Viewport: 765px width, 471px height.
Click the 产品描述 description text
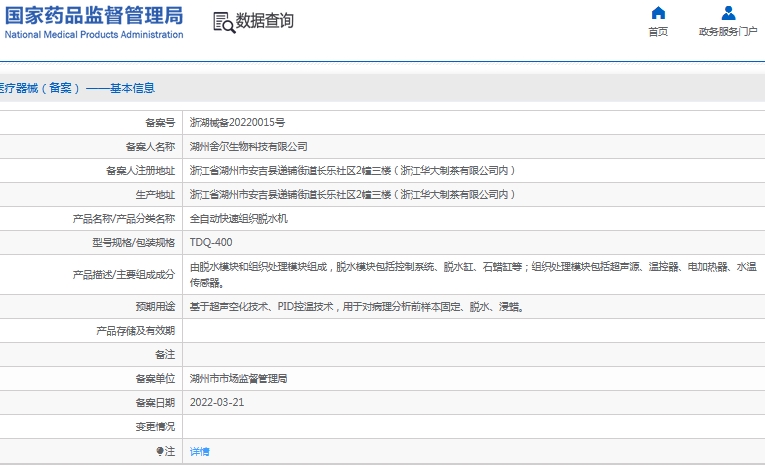pyautogui.click(x=473, y=274)
